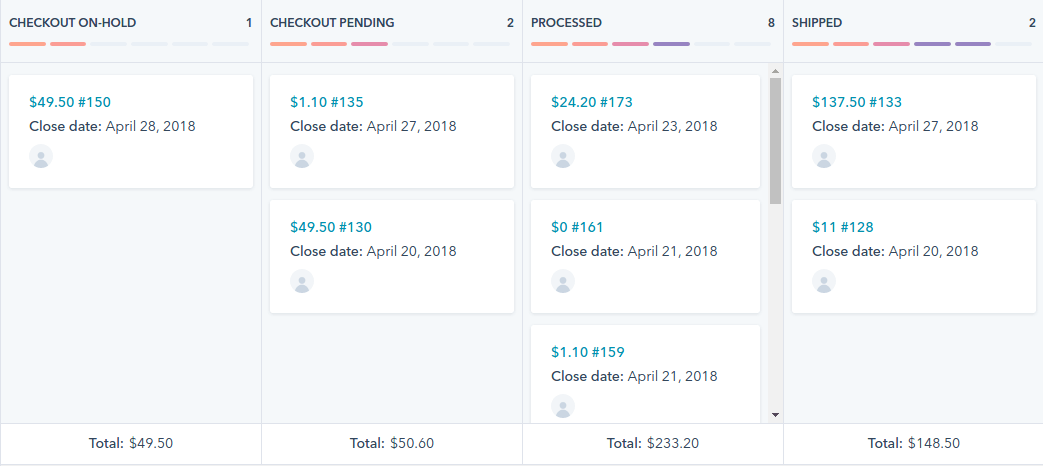Open the $1.10 #135 deal
The width and height of the screenshot is (1043, 466).
[327, 102]
